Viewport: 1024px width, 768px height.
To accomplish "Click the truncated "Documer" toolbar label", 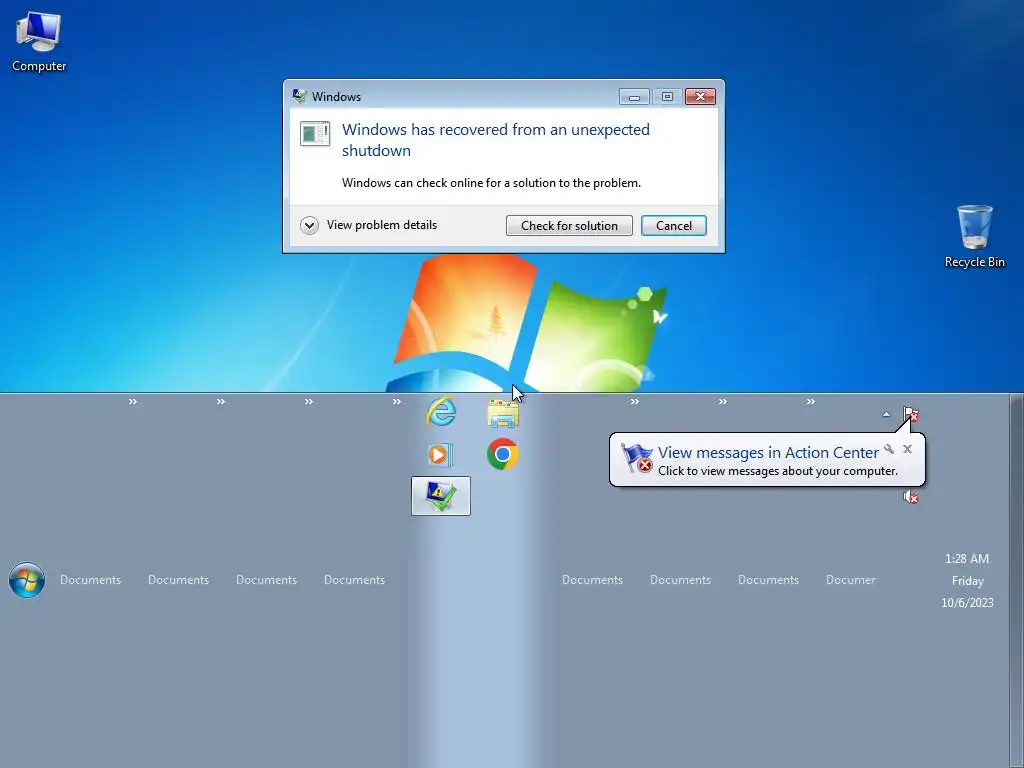I will (x=850, y=580).
